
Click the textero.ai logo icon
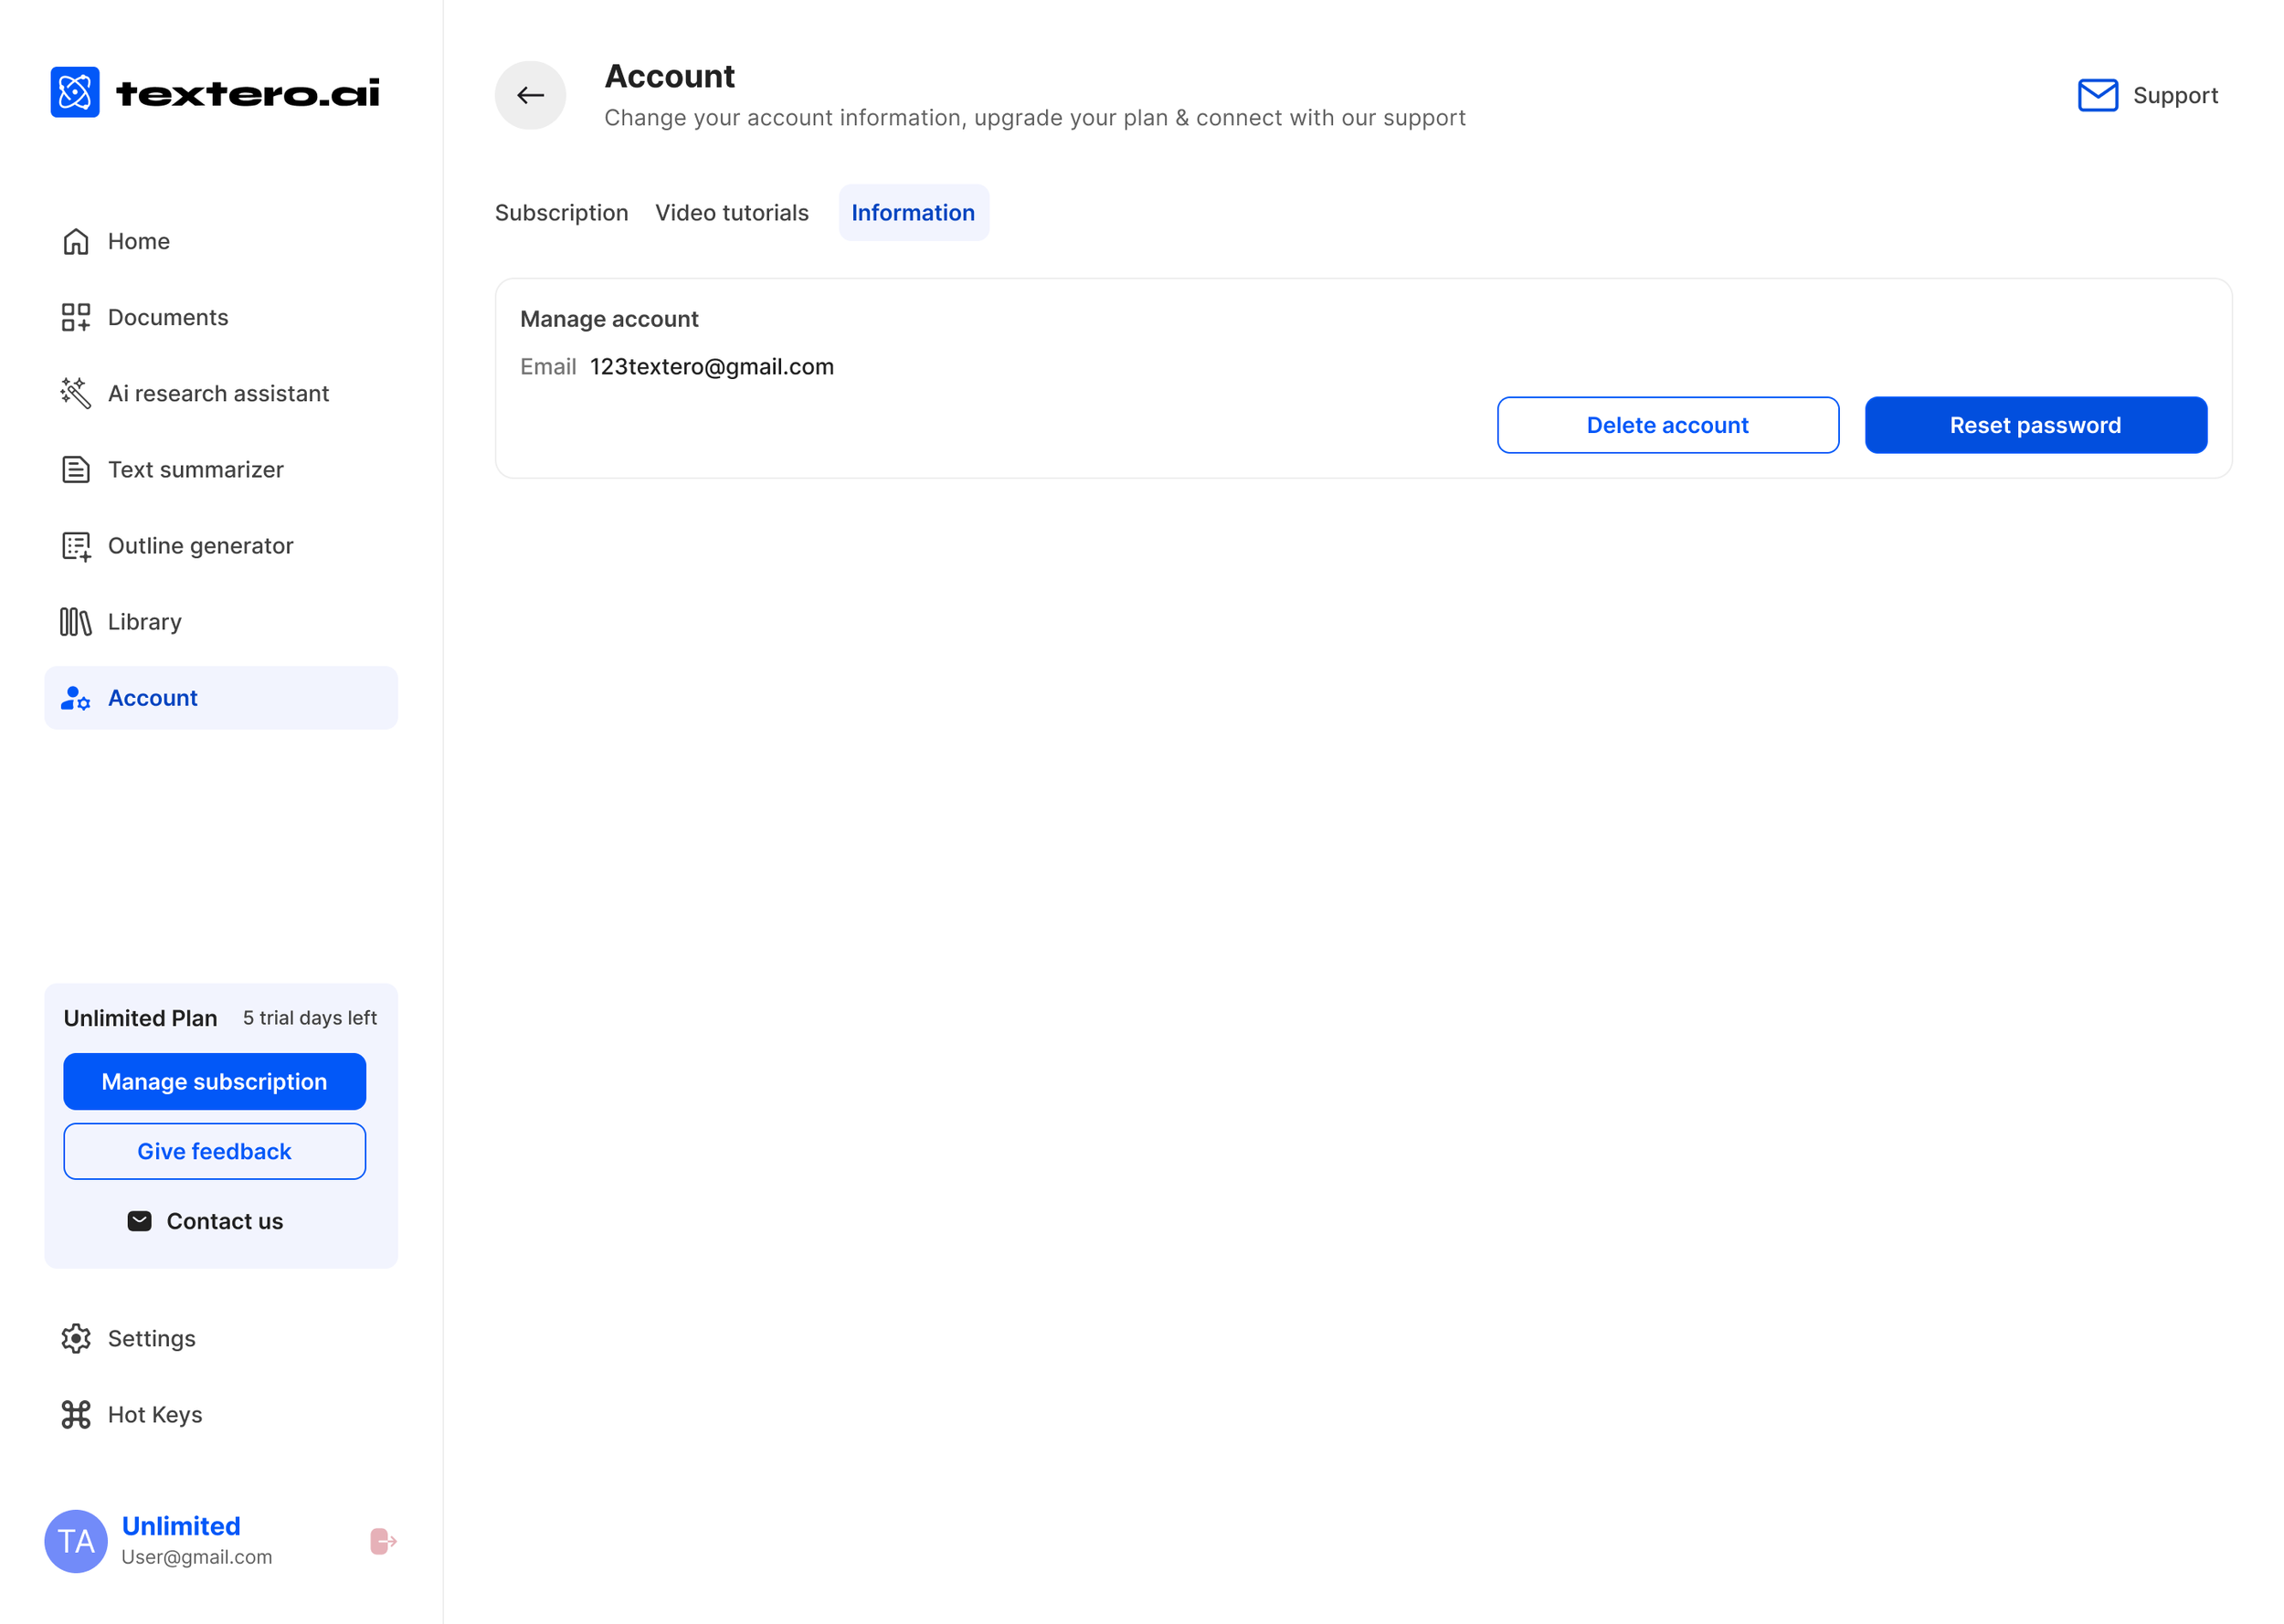coord(75,92)
